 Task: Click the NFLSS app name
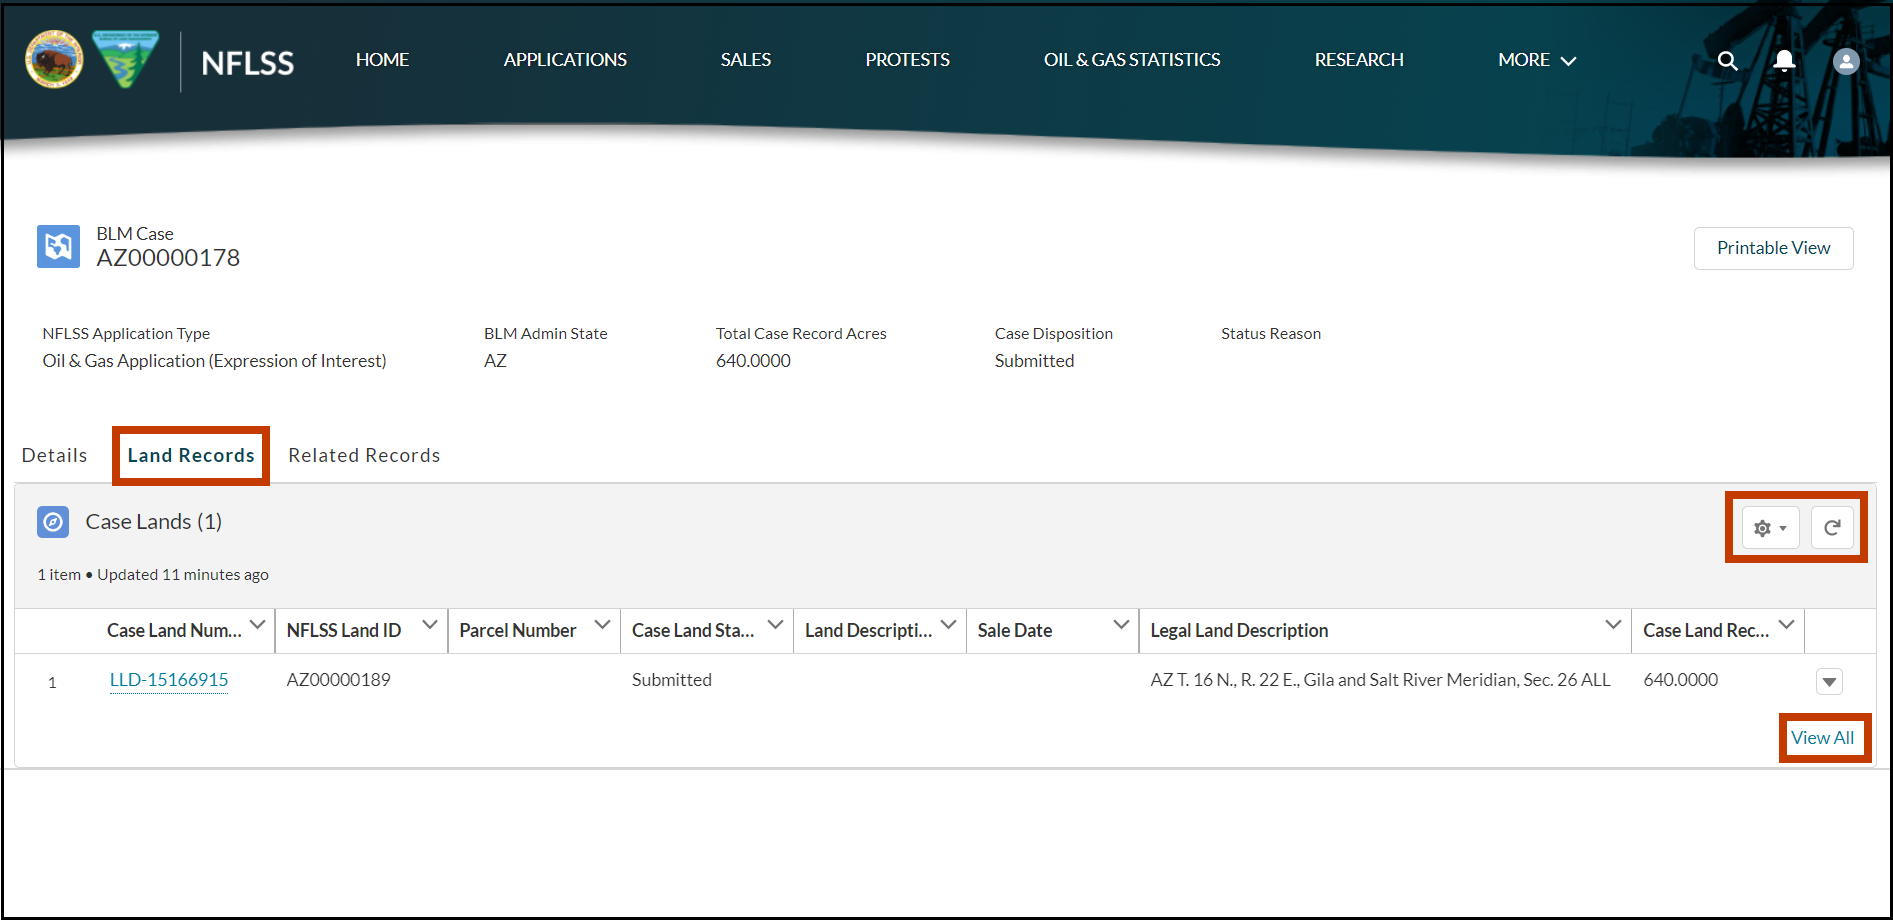point(246,62)
